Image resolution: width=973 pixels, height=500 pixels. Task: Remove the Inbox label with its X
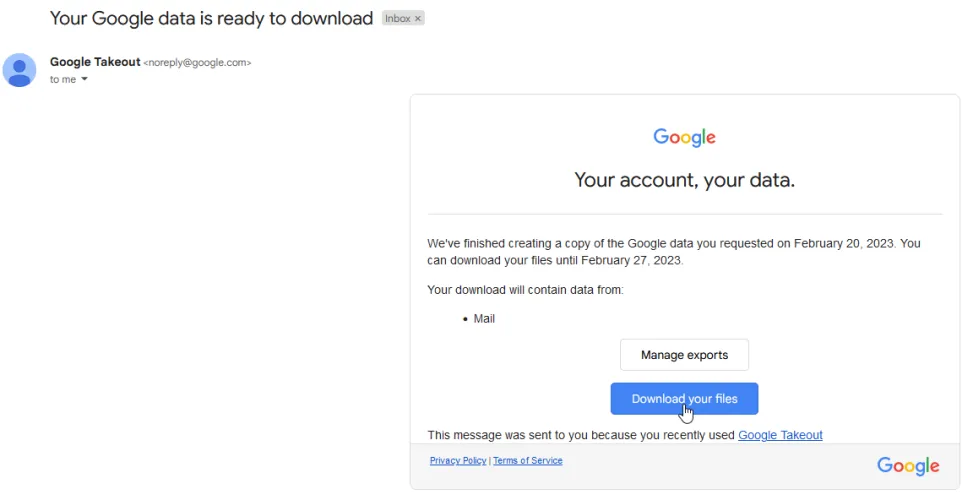(418, 19)
